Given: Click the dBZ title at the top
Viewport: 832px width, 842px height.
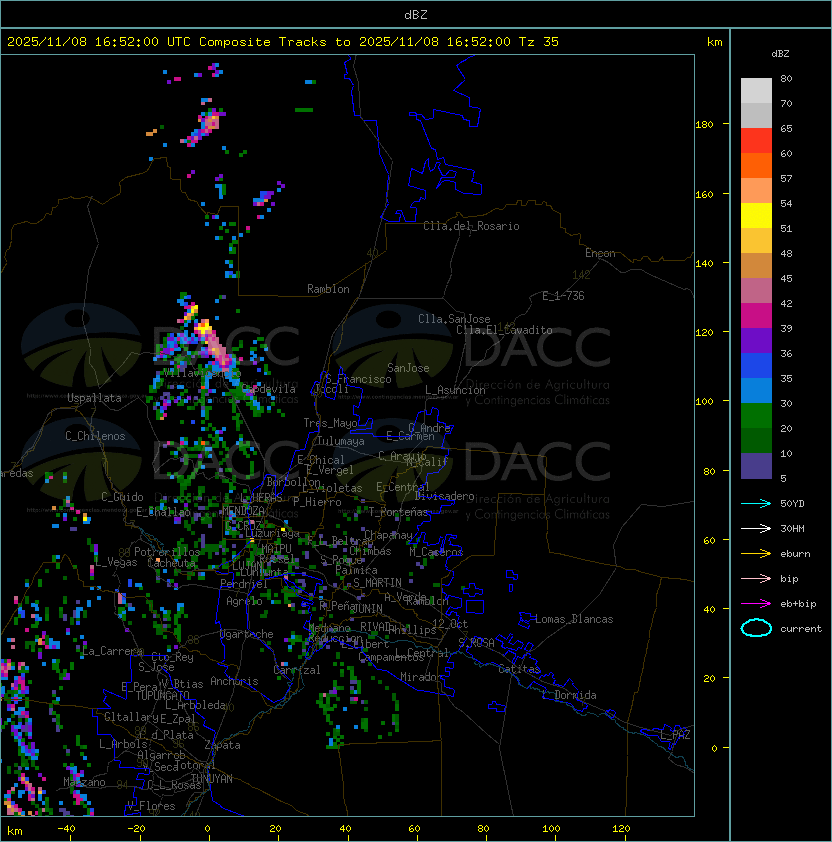Looking at the screenshot, I should click(416, 14).
